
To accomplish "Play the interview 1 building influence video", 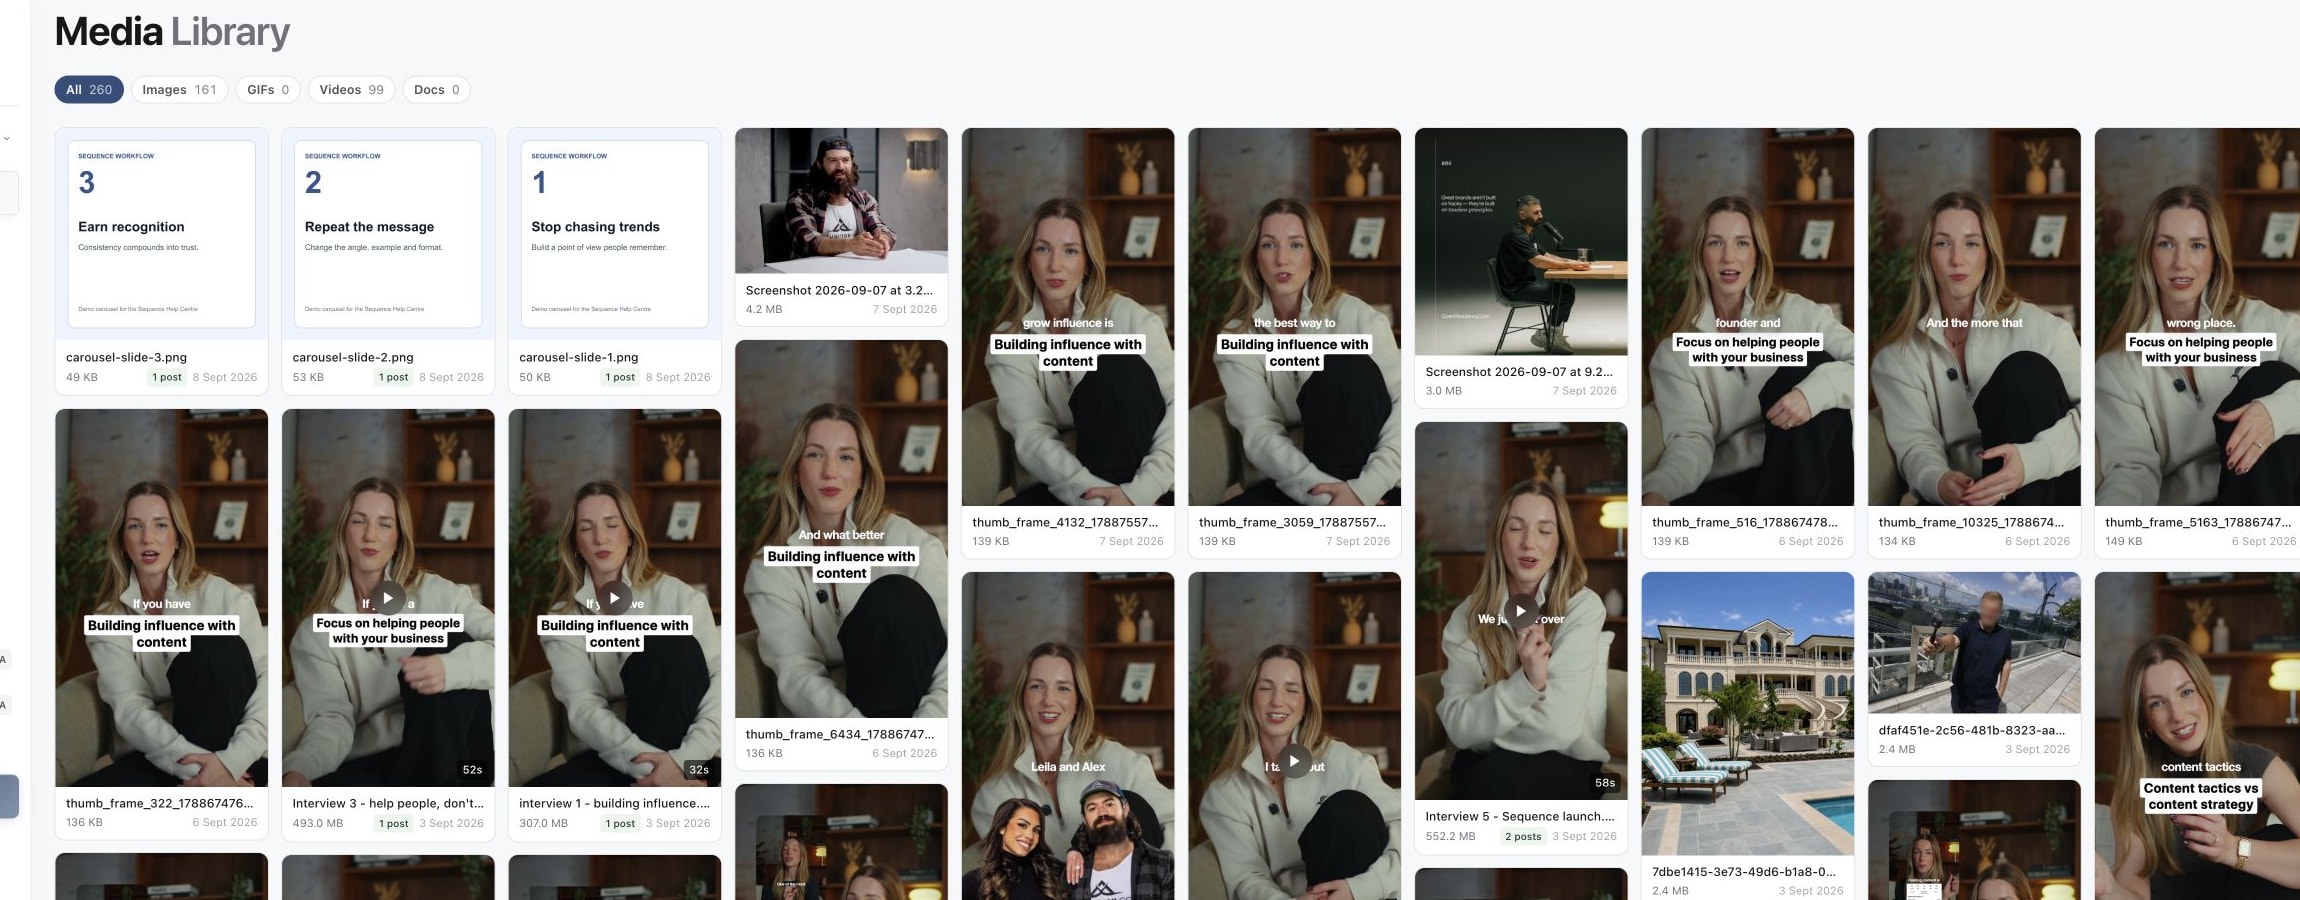I will (615, 598).
